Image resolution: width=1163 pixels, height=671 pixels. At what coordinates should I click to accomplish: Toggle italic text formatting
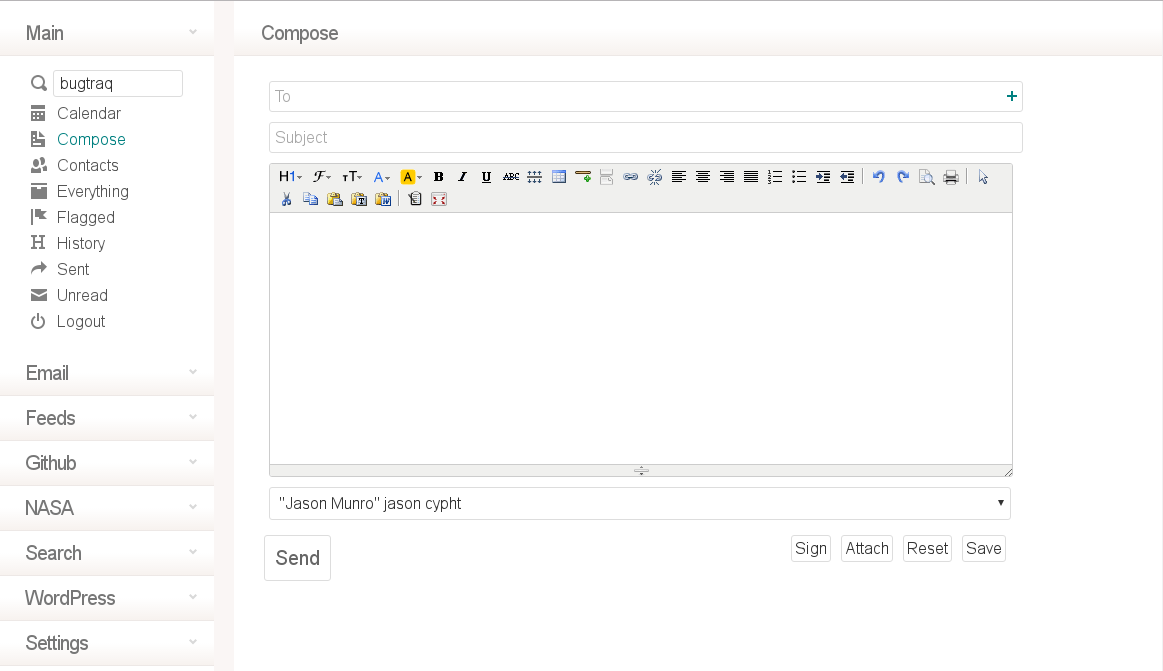click(x=462, y=177)
